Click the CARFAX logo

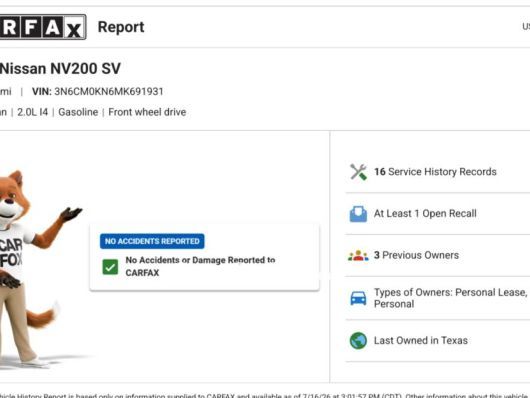click(x=43, y=27)
